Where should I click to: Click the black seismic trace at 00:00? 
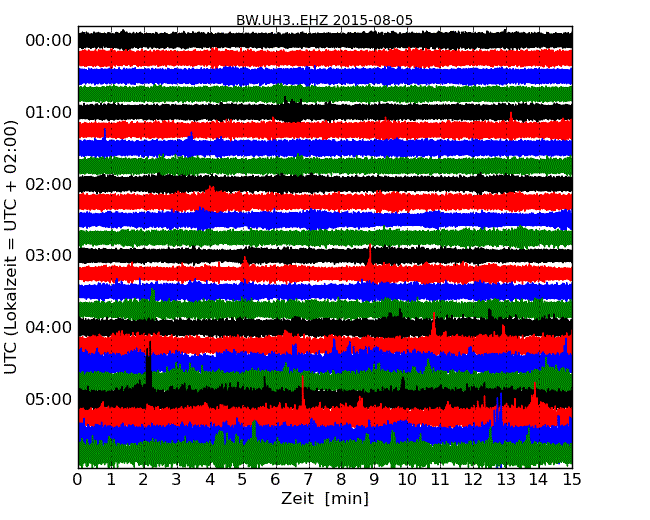[325, 40]
